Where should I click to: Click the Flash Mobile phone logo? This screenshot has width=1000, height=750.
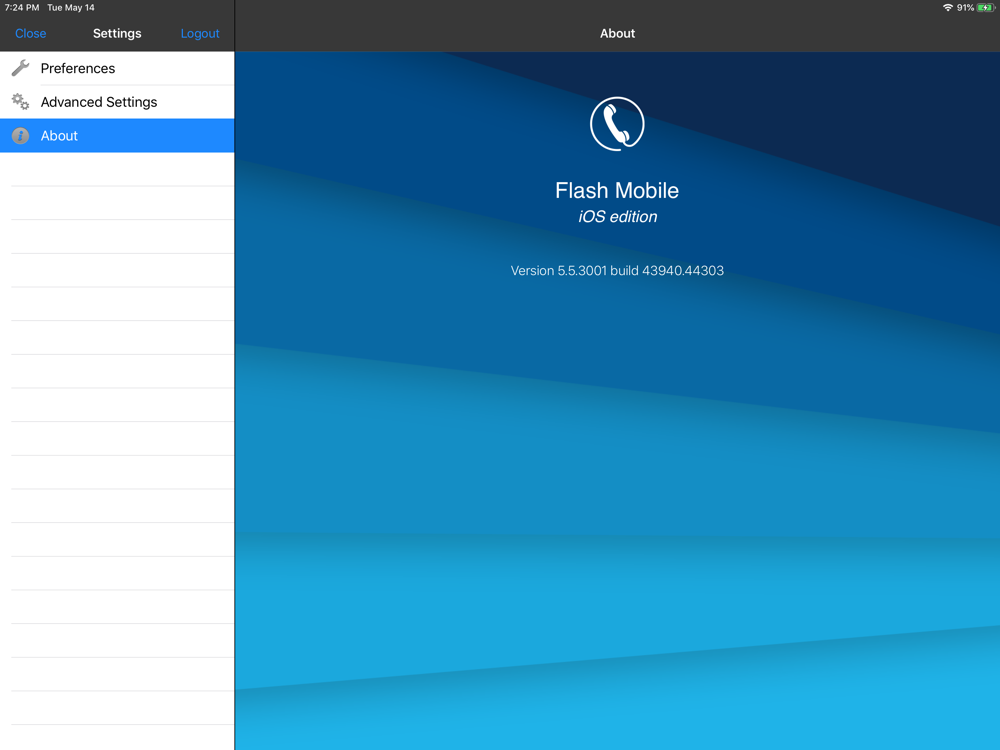click(617, 124)
